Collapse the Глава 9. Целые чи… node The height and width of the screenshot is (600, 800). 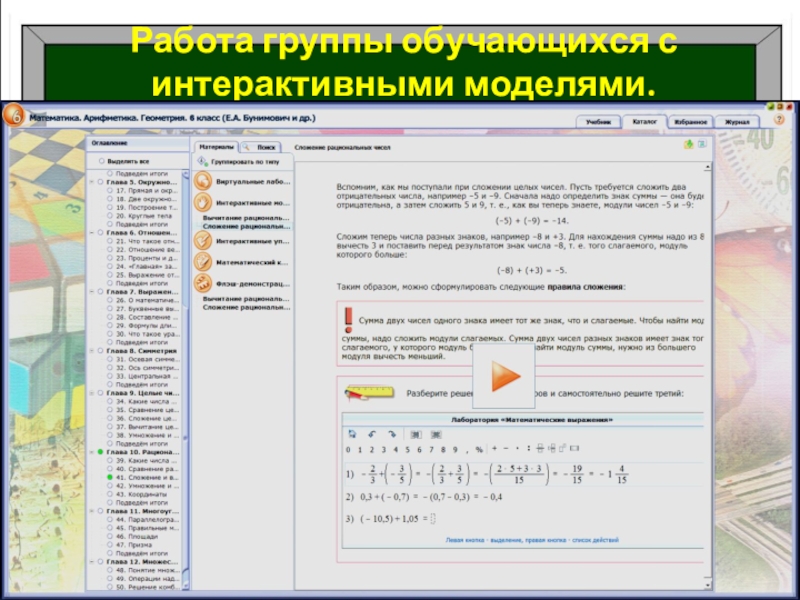click(x=92, y=393)
